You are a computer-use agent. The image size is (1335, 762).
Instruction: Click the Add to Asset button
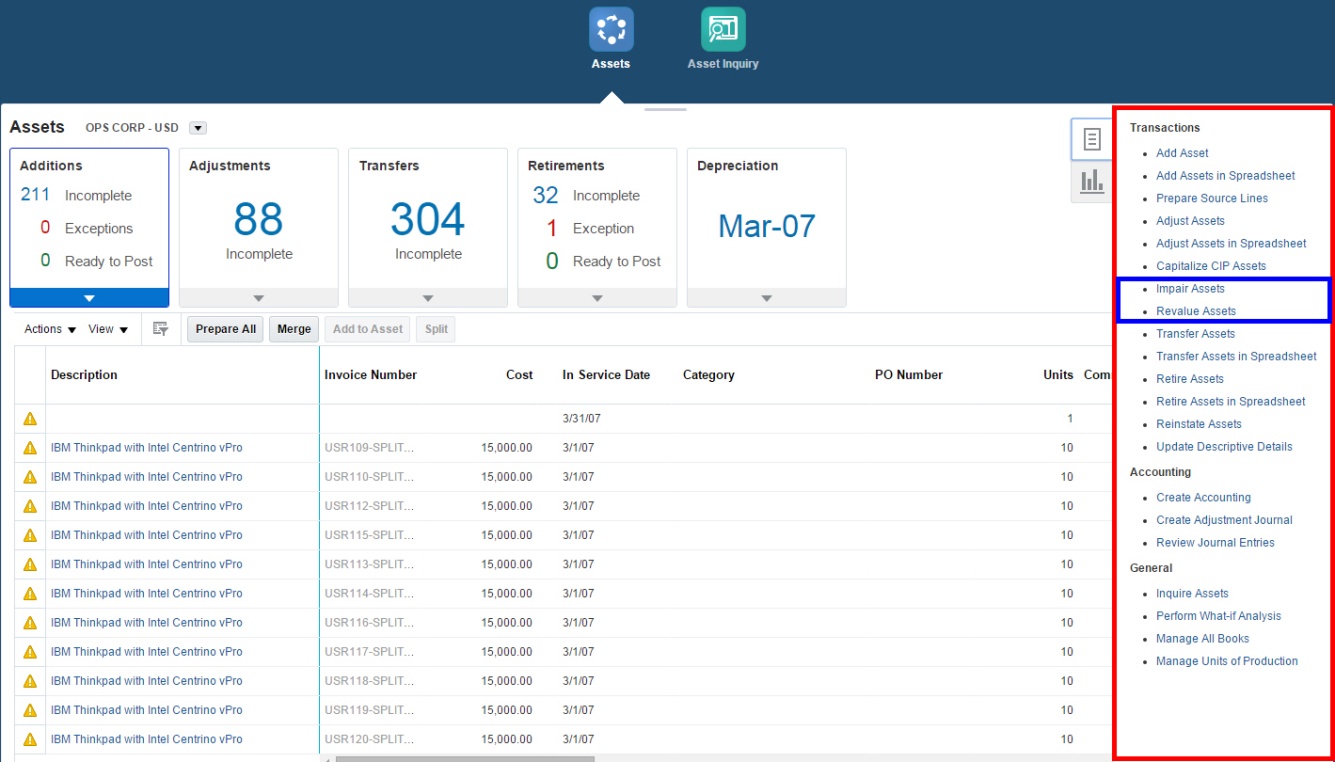click(368, 329)
